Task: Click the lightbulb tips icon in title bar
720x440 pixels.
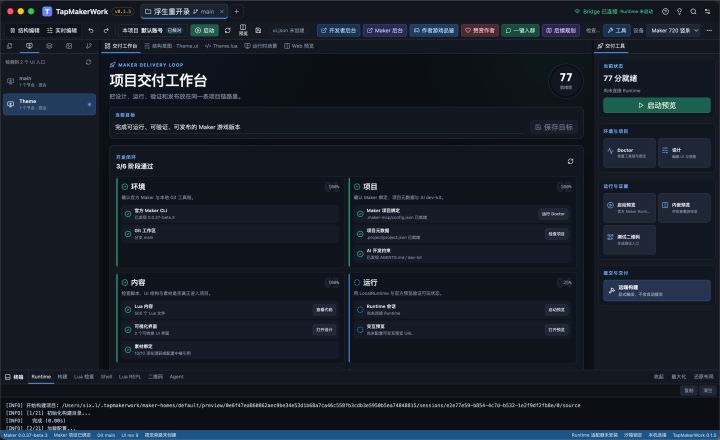Action: click(x=679, y=11)
